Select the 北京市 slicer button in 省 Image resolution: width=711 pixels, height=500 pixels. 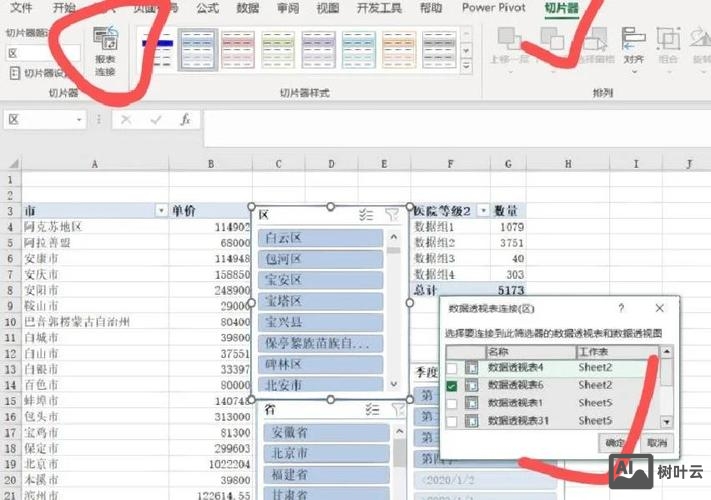(x=326, y=453)
